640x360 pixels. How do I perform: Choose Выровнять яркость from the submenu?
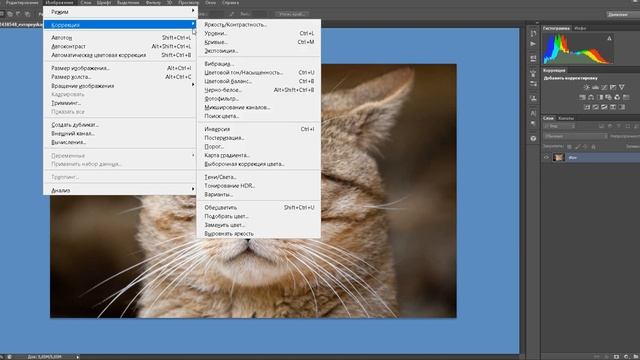click(259, 233)
